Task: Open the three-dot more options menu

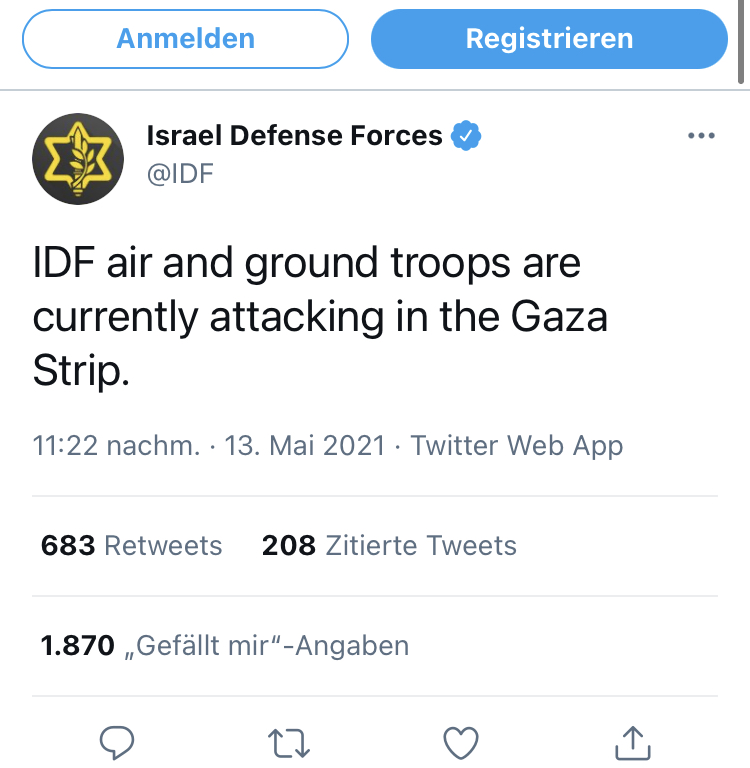Action: [x=701, y=135]
